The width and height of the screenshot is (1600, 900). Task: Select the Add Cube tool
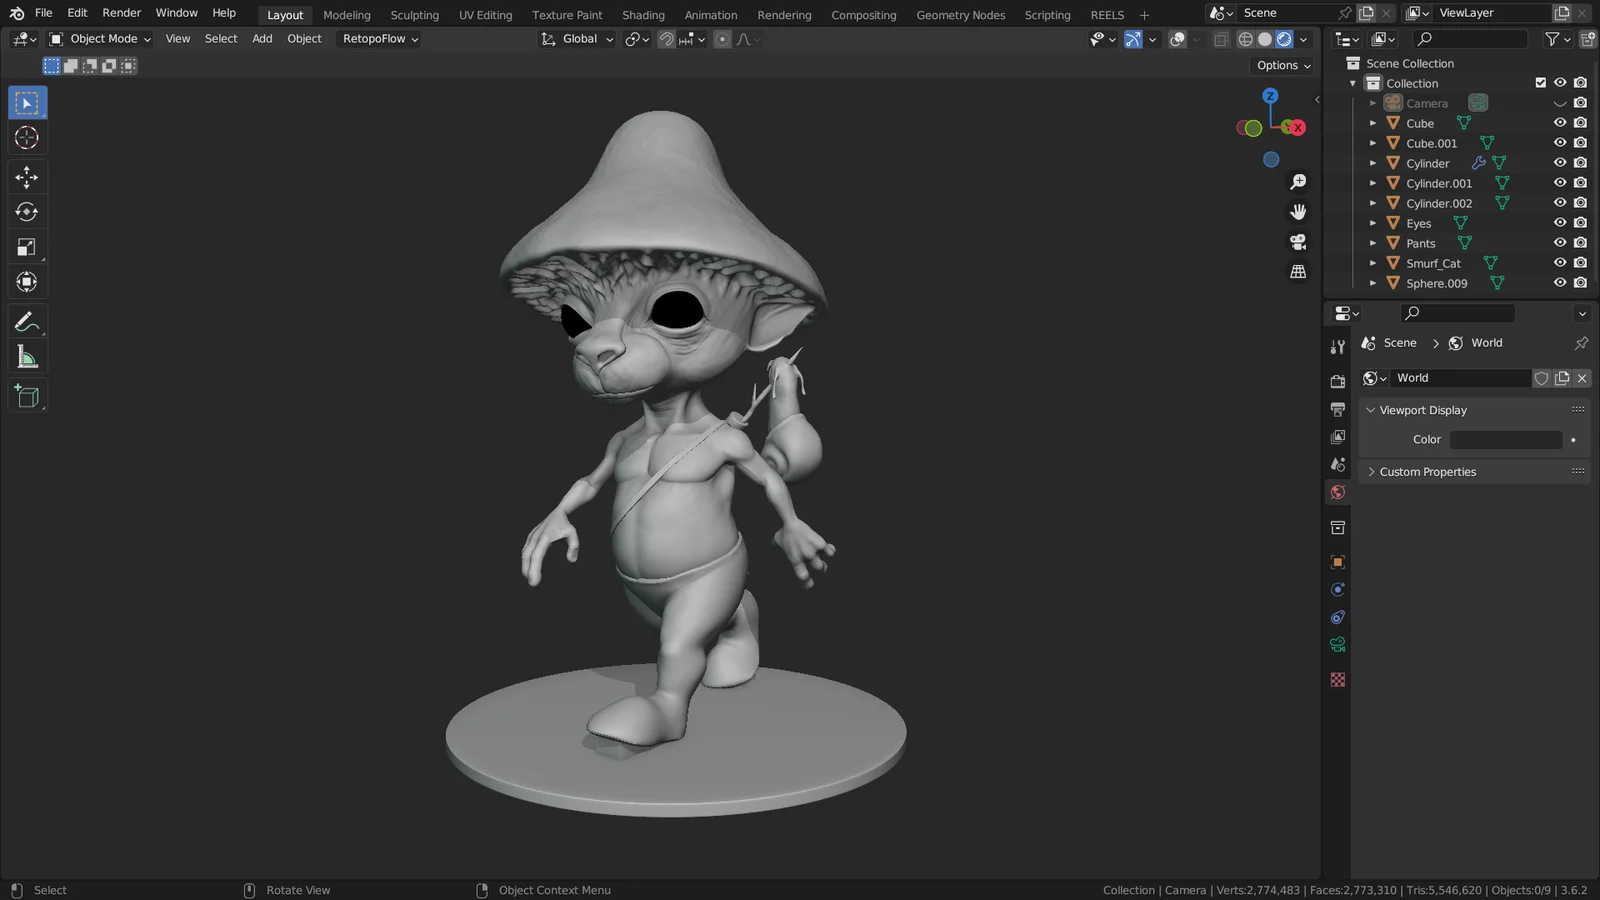pos(27,396)
